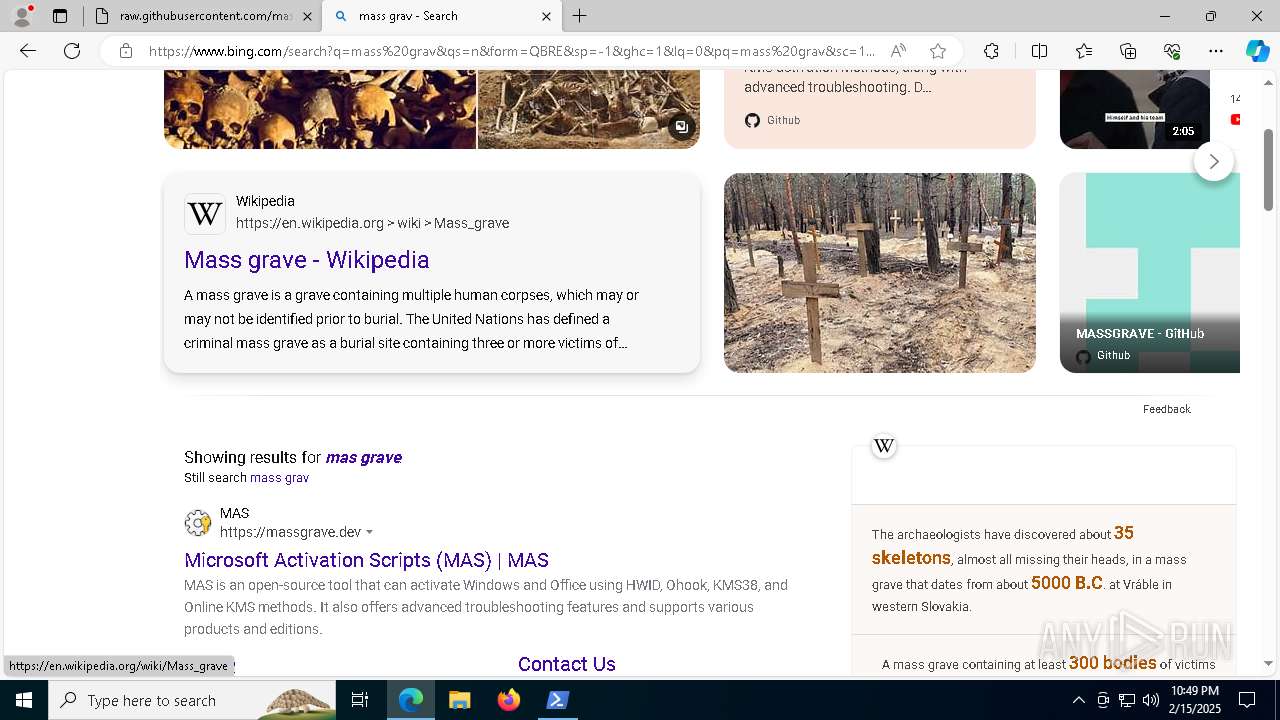Image resolution: width=1280 pixels, height=720 pixels.
Task: Click the page vertical scrollbar thumb
Action: [x=1269, y=168]
